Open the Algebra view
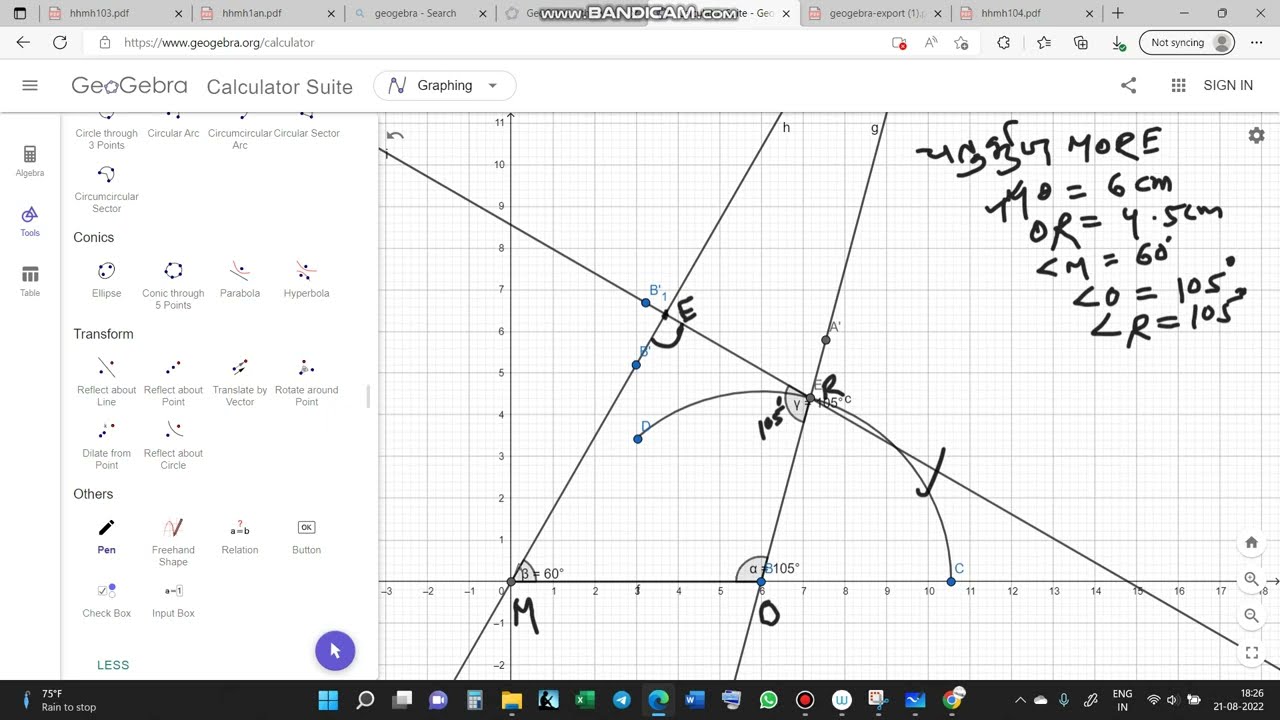The height and width of the screenshot is (720, 1280). (30, 161)
